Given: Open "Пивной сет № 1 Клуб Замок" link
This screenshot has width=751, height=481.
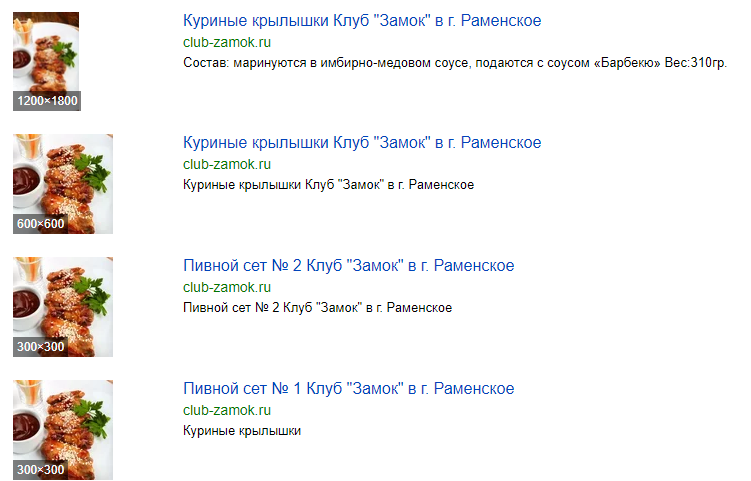Looking at the screenshot, I should coord(348,388).
